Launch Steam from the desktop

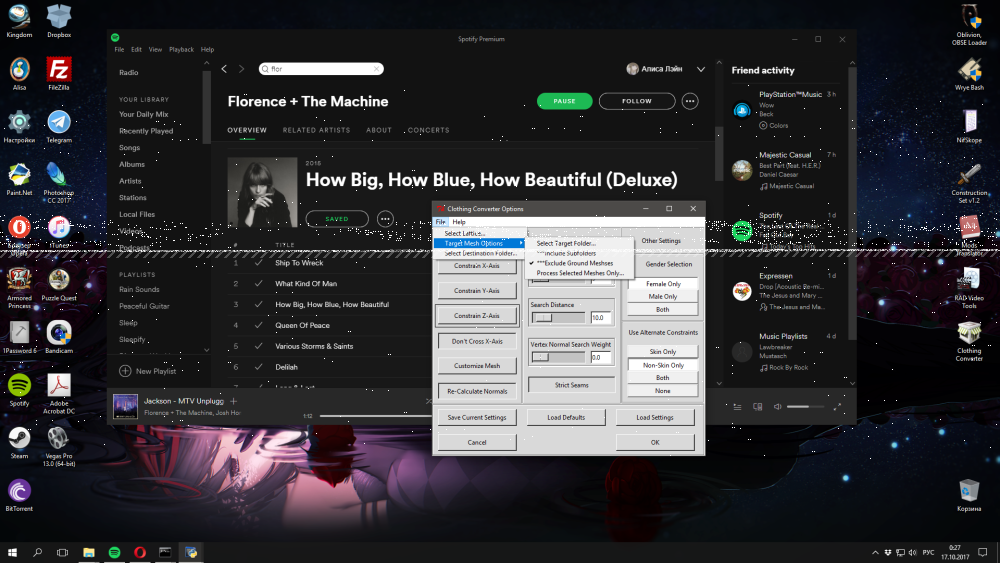click(x=19, y=442)
